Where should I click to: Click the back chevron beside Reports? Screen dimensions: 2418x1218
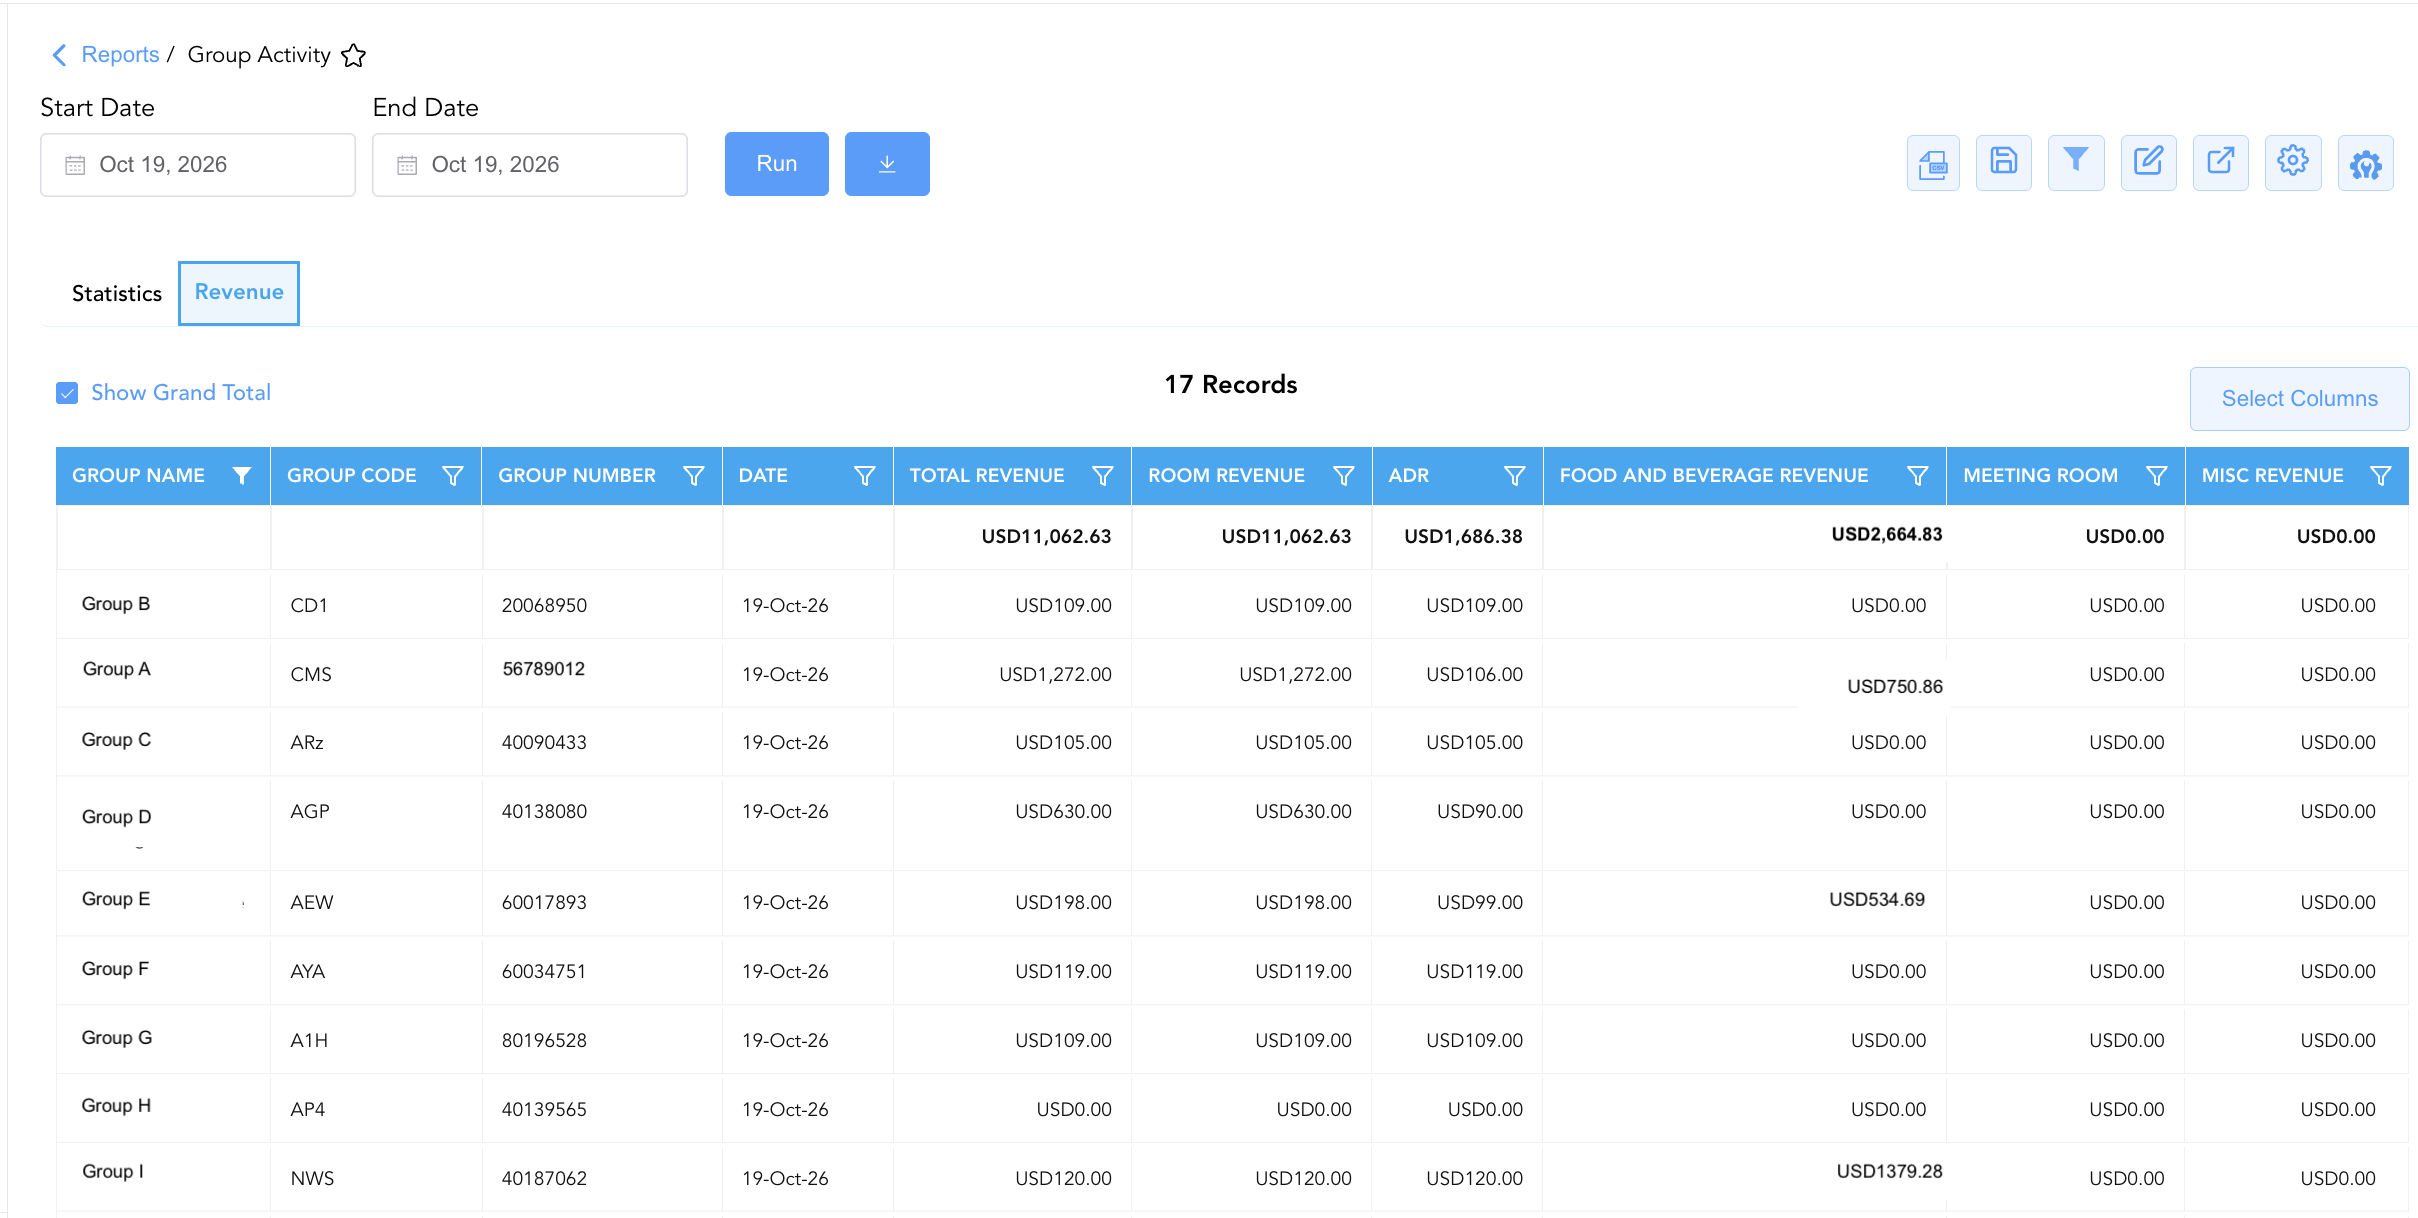coord(59,55)
